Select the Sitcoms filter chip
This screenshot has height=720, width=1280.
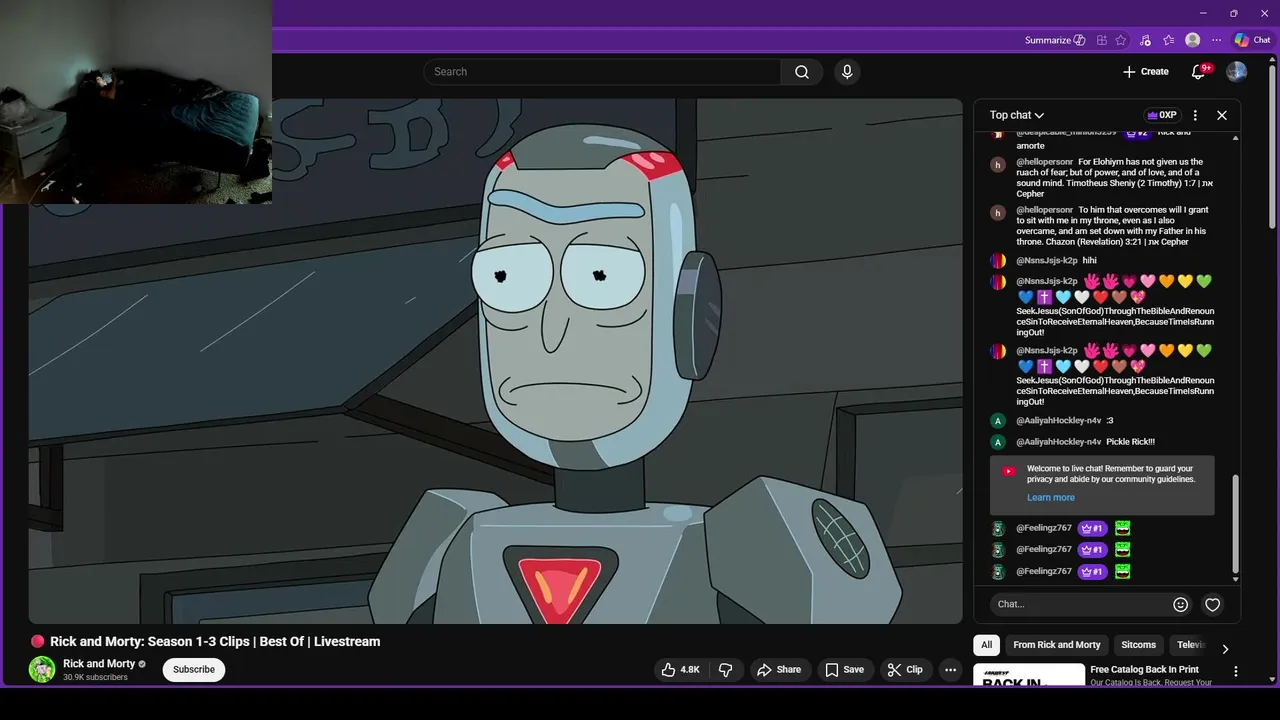1138,645
